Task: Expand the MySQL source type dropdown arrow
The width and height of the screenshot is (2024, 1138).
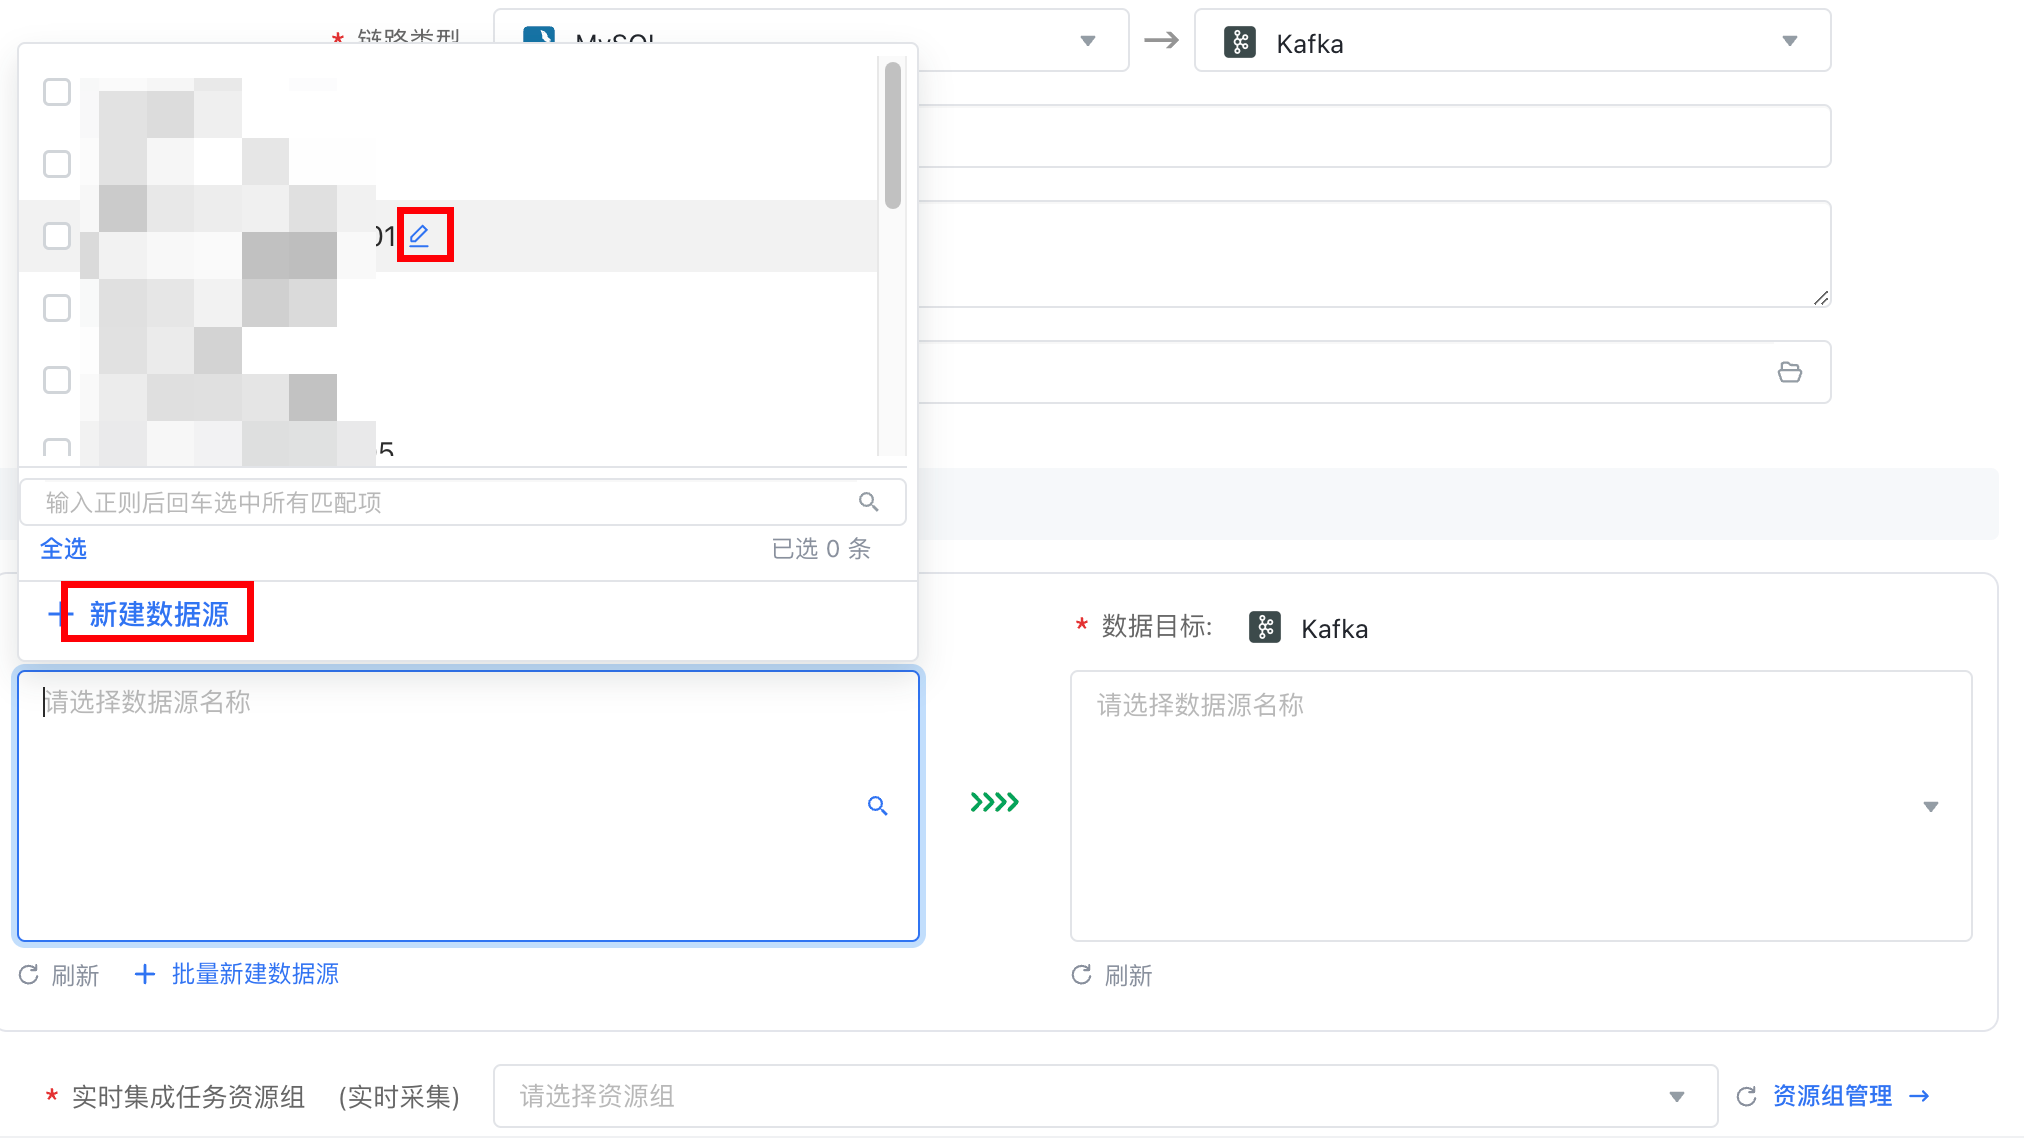Action: [1088, 41]
